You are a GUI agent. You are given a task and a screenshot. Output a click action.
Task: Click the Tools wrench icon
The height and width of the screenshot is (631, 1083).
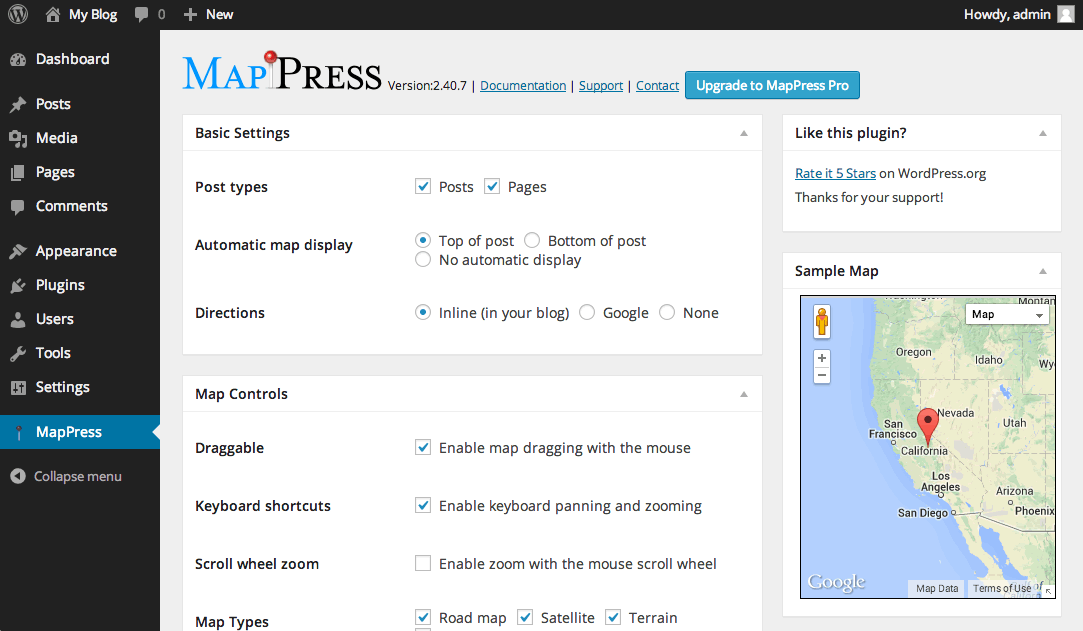pyautogui.click(x=18, y=353)
